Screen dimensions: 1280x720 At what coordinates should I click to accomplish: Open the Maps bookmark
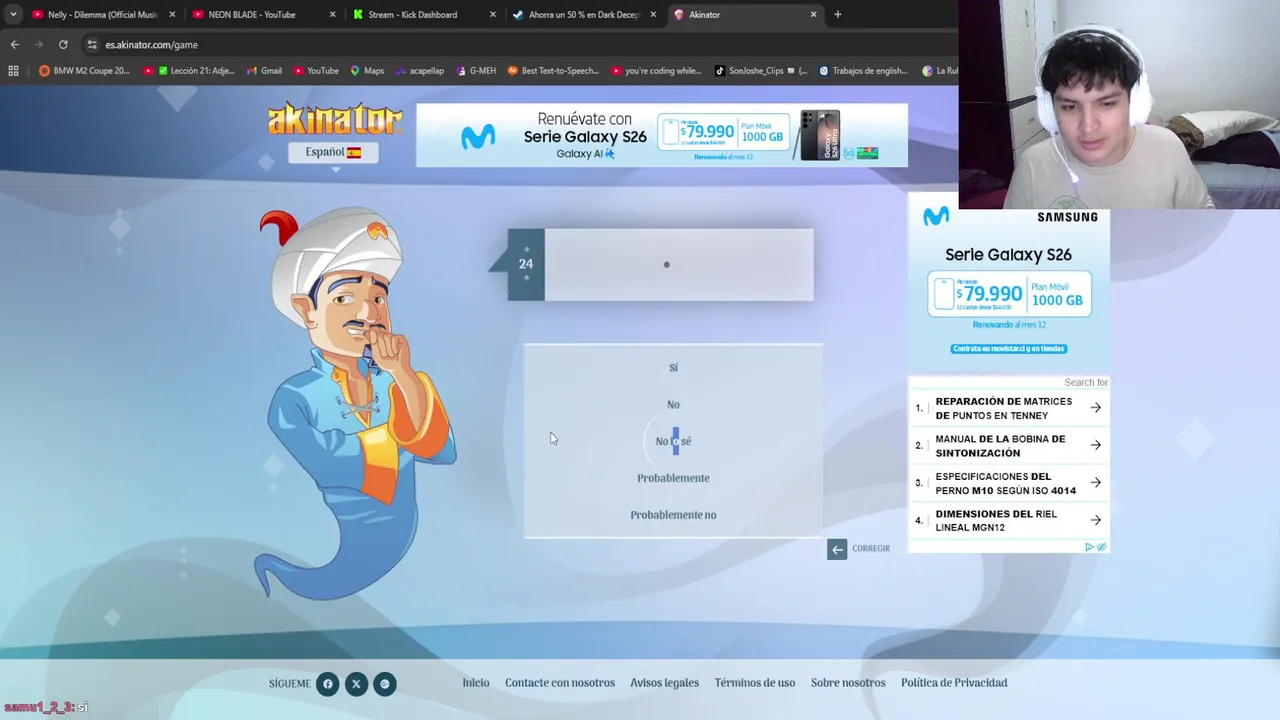(x=367, y=71)
